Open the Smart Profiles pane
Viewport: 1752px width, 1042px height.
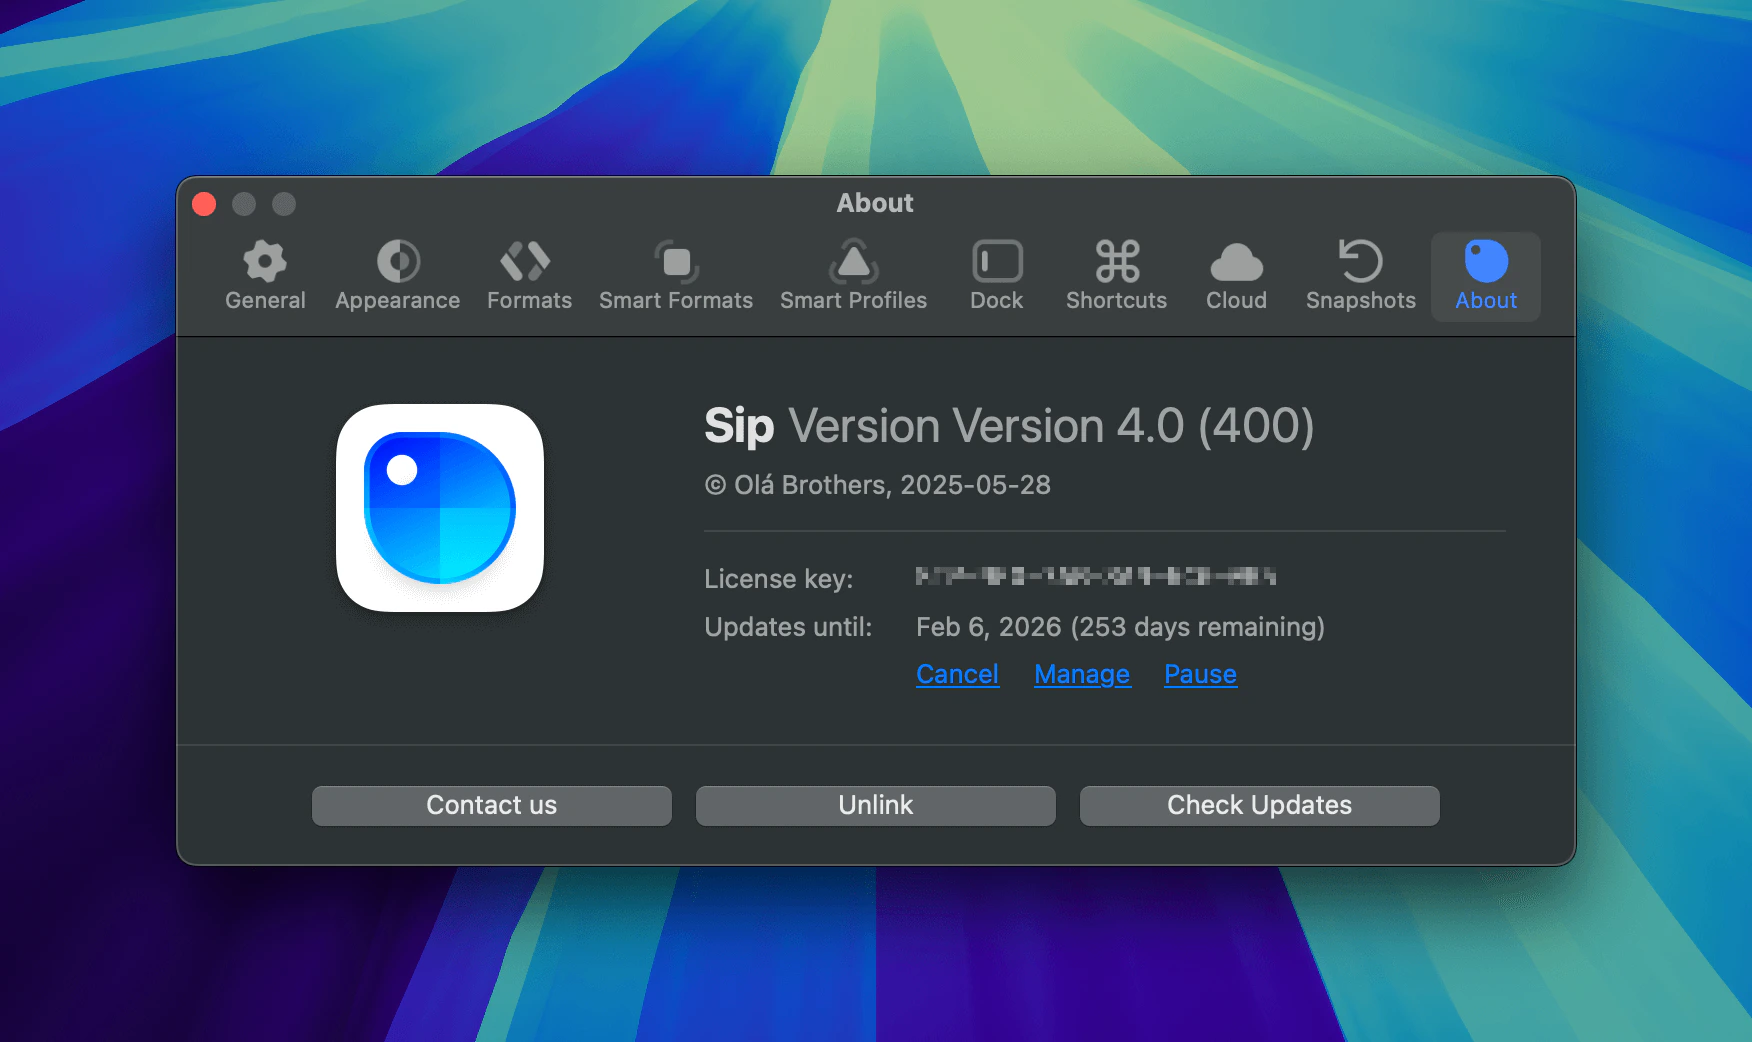coord(853,277)
